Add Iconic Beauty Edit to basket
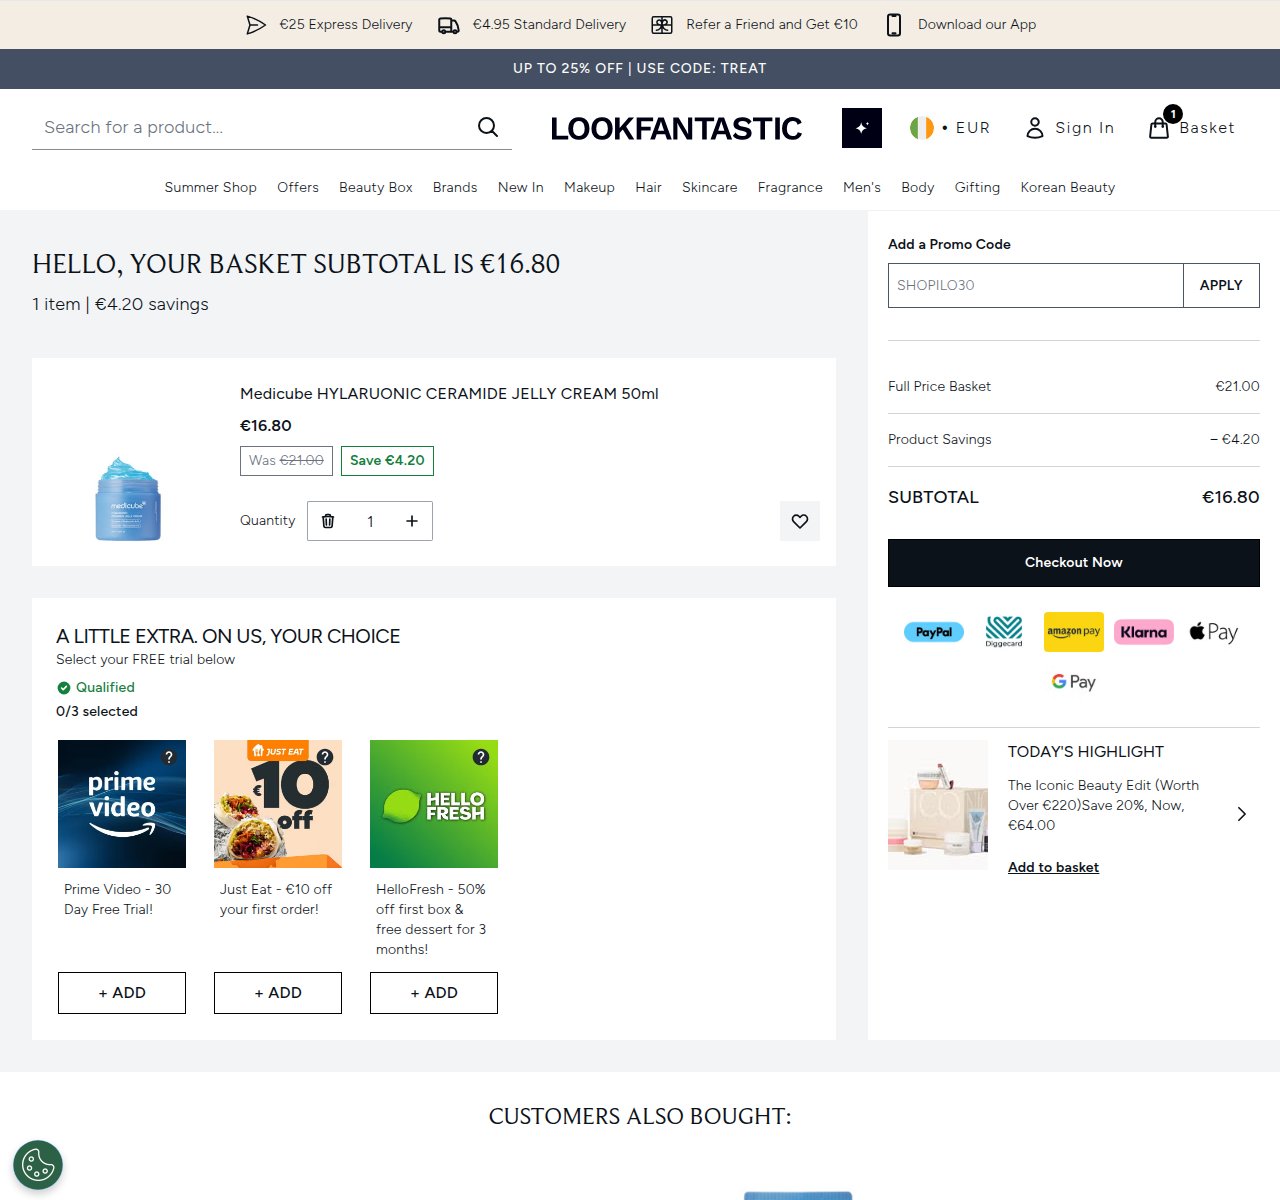This screenshot has width=1280, height=1200. [x=1053, y=867]
